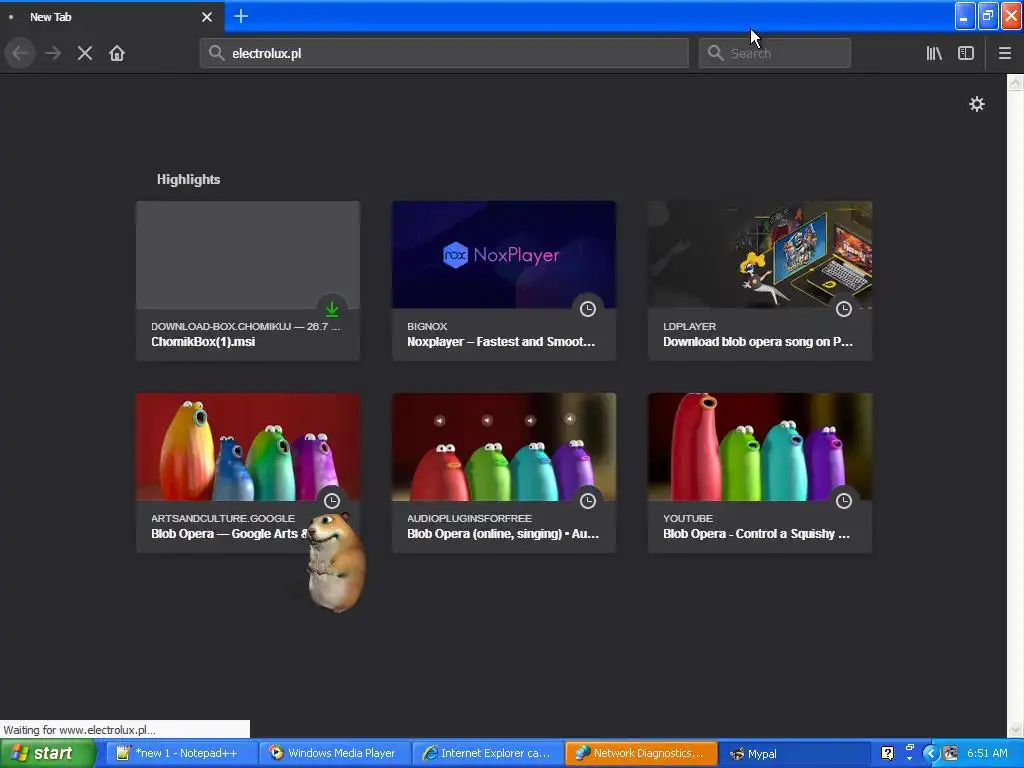The image size is (1024, 768).
Task: Open the ChomikBox(1).msi highlight card
Action: [248, 281]
